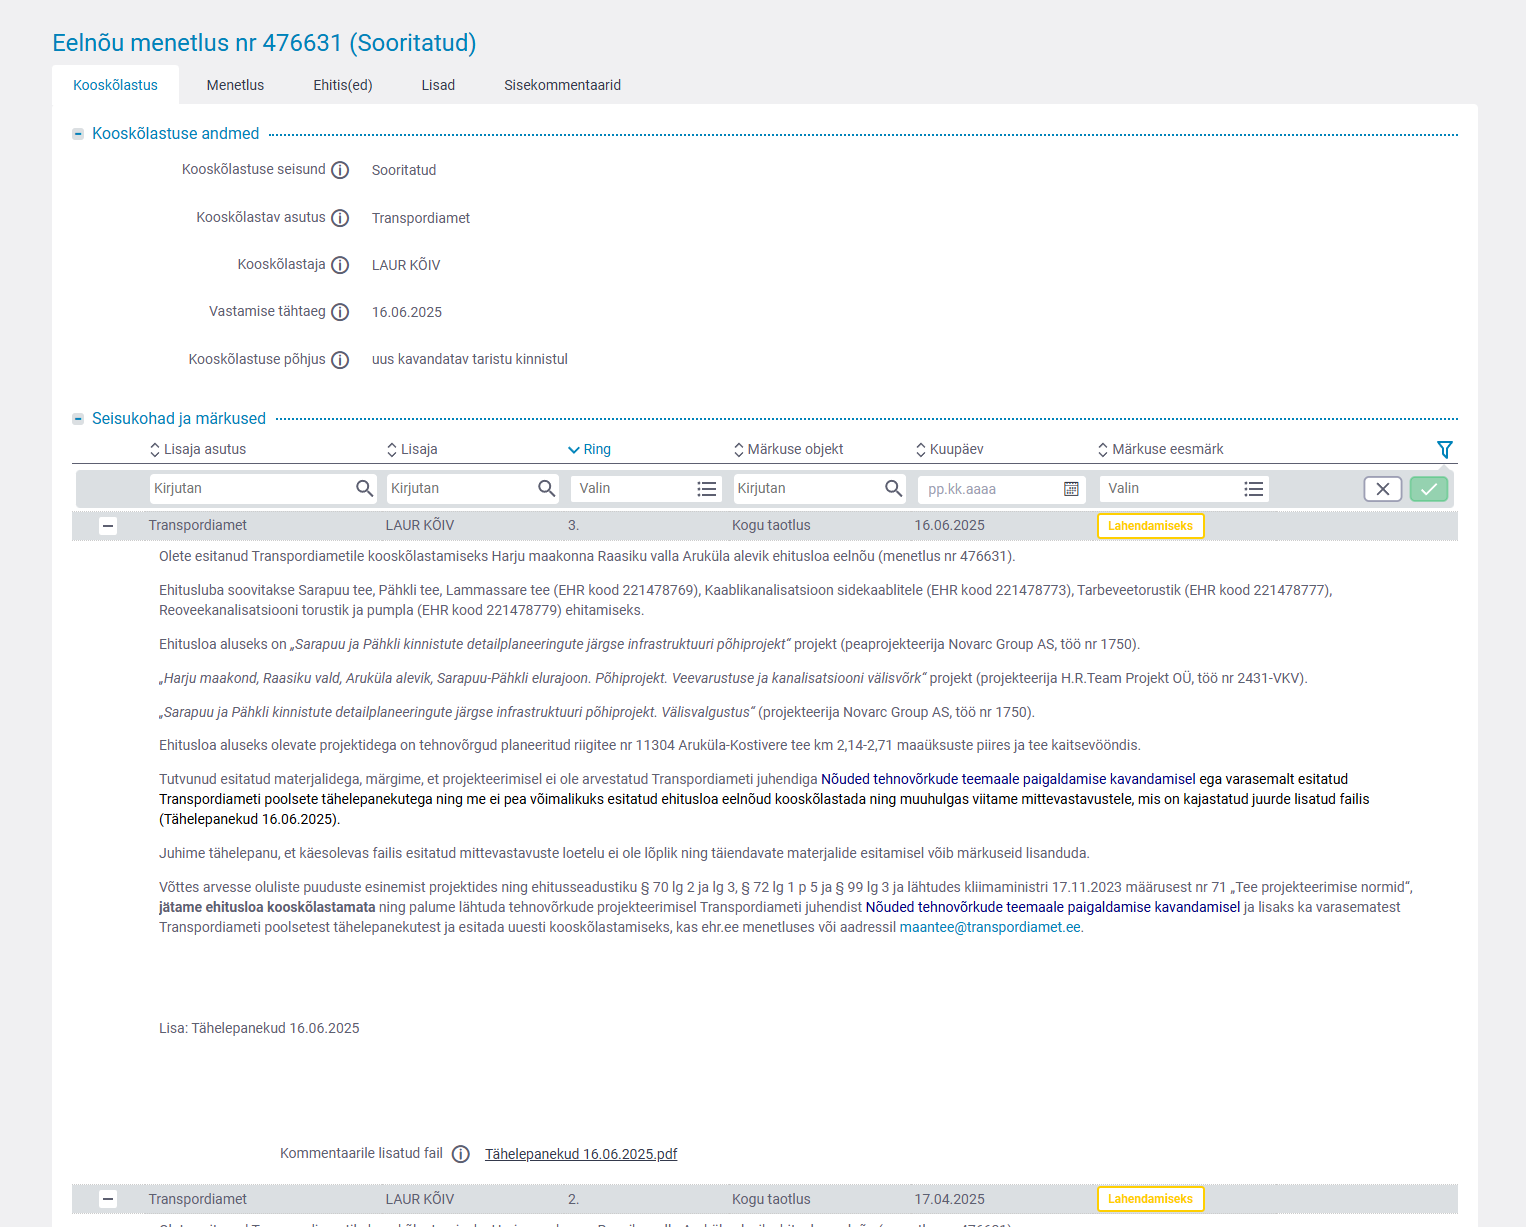
Task: Toggle the table filter funnel icon
Action: (1444, 450)
